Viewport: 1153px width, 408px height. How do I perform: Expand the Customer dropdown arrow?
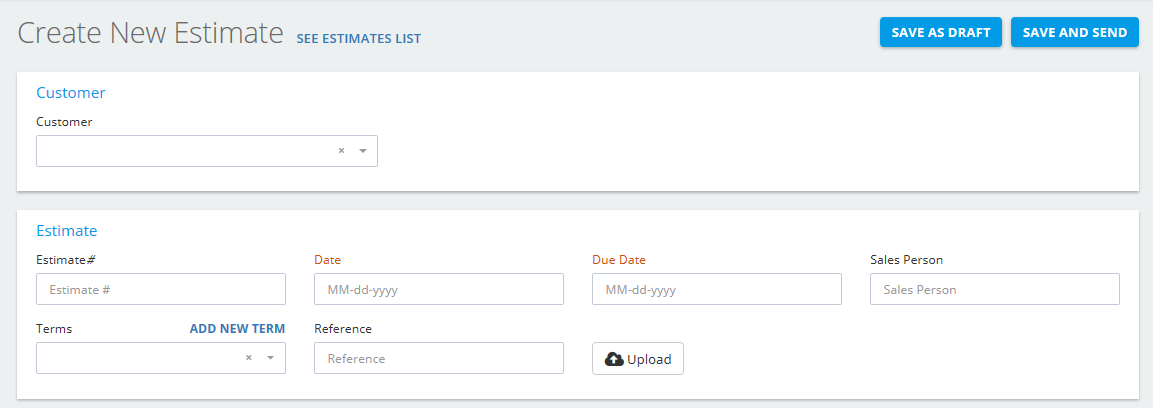[x=363, y=151]
